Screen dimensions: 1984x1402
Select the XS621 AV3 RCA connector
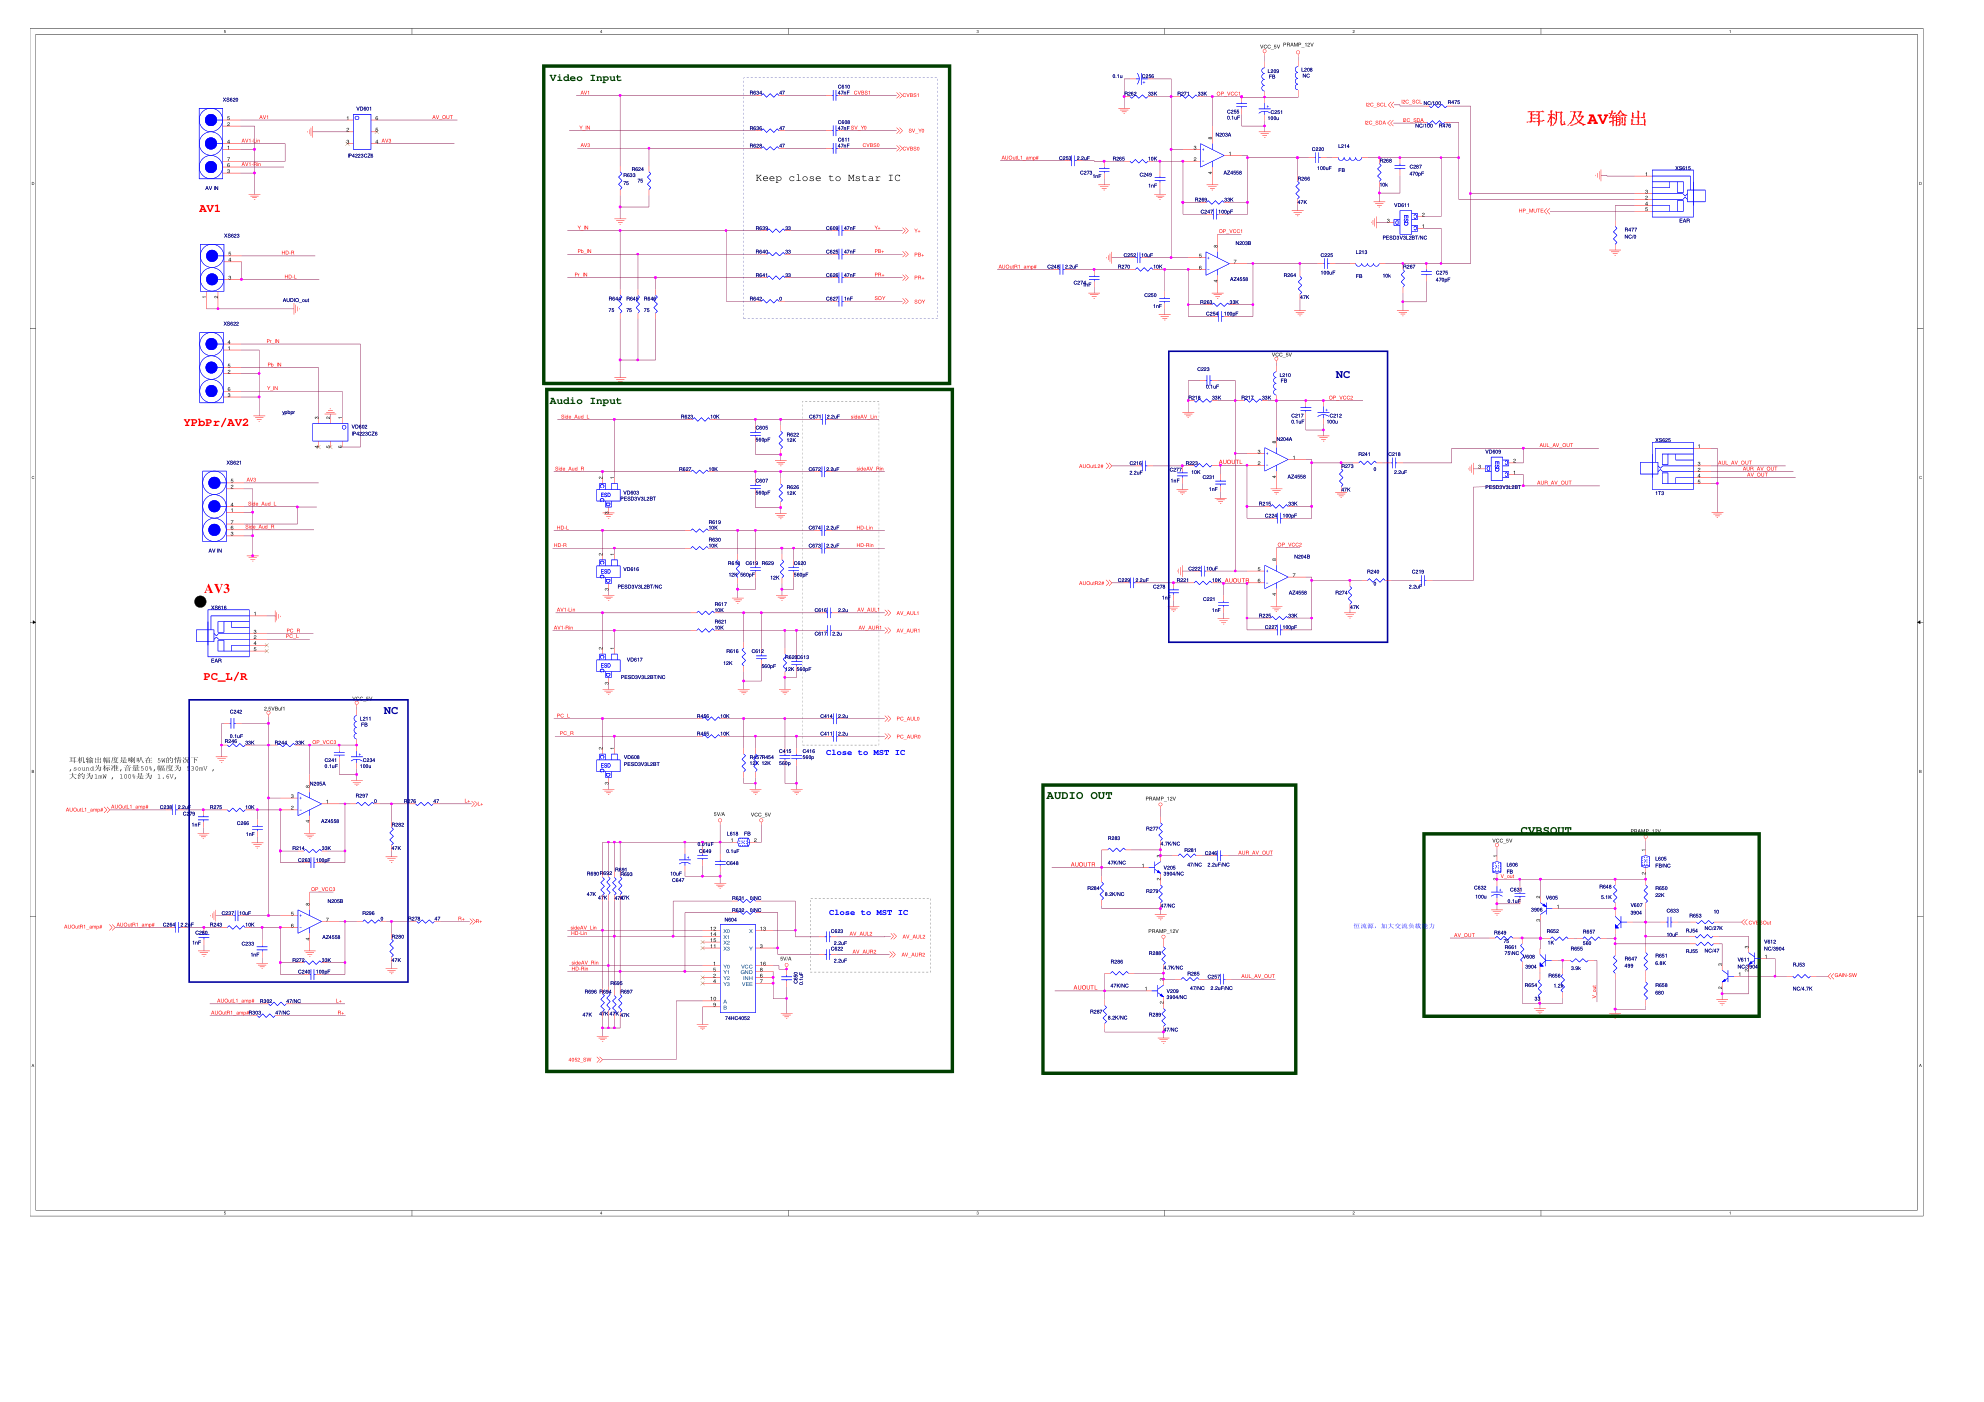[x=214, y=507]
